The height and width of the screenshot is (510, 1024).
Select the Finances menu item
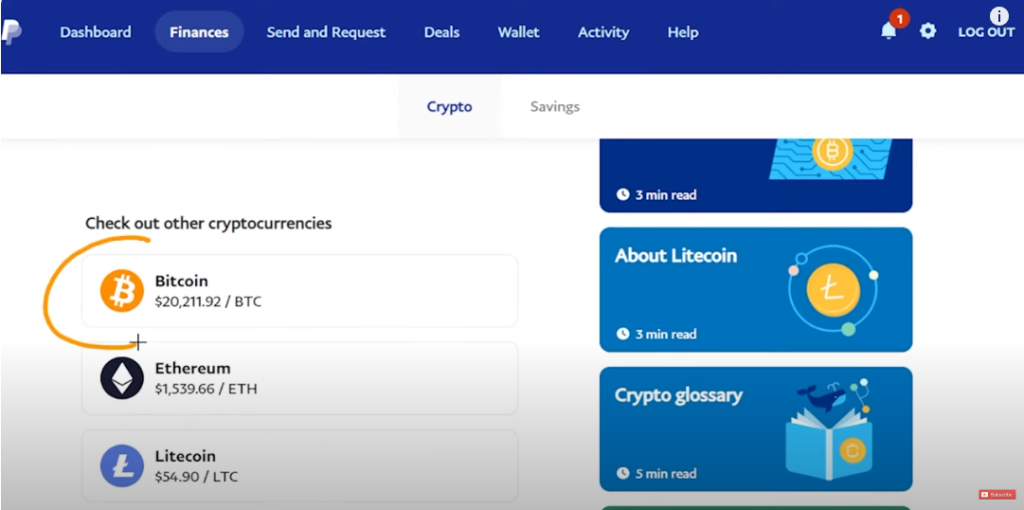point(199,32)
